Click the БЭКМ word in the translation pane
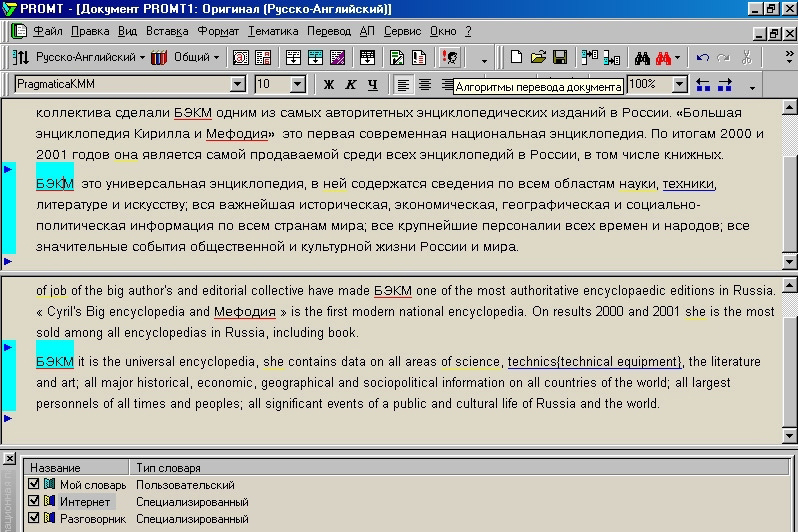 (x=55, y=361)
